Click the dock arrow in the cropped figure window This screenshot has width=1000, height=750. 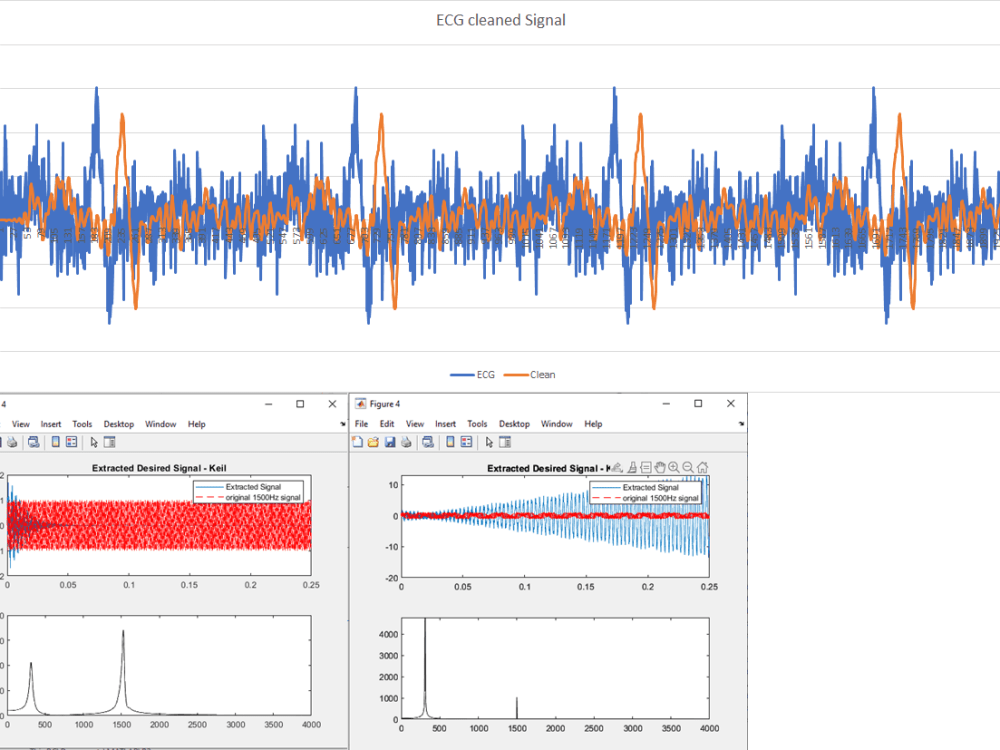pos(342,424)
